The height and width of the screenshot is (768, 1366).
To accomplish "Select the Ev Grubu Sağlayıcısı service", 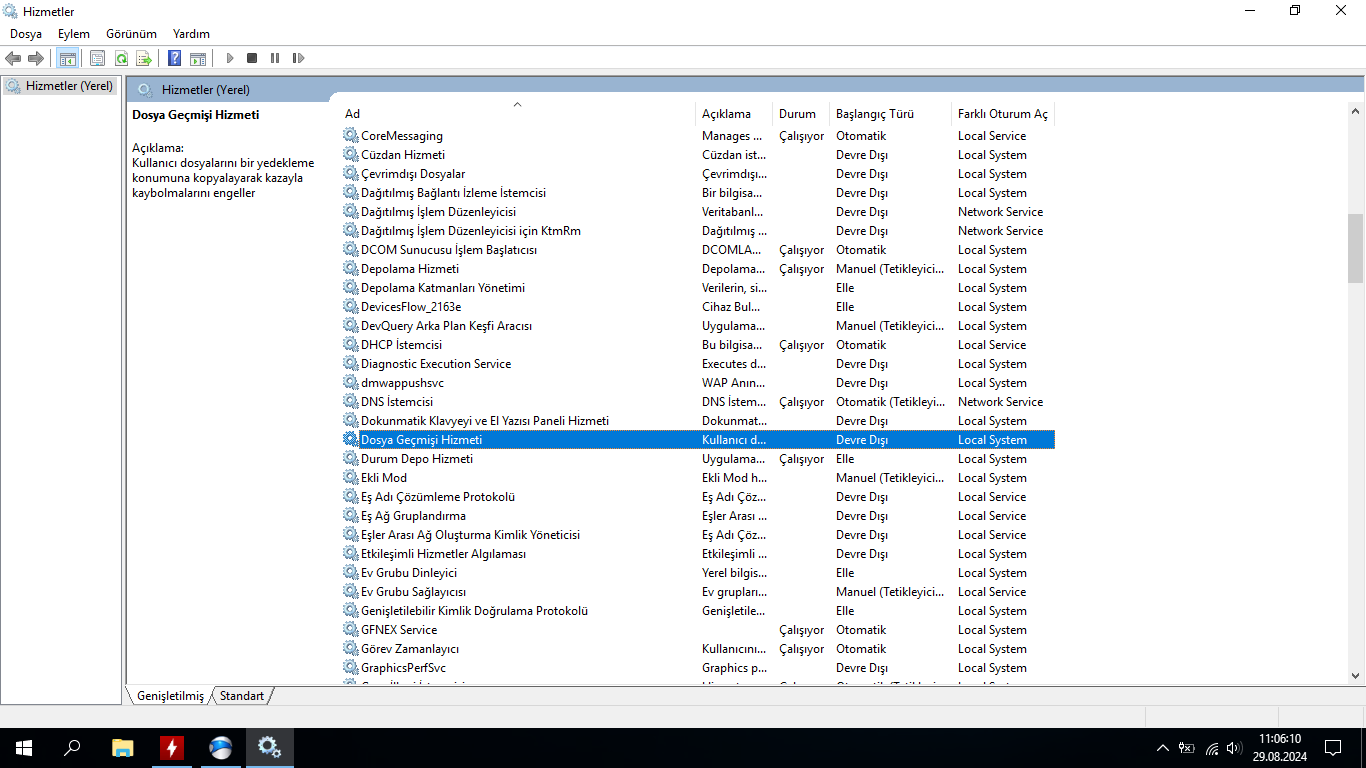I will [x=698, y=591].
